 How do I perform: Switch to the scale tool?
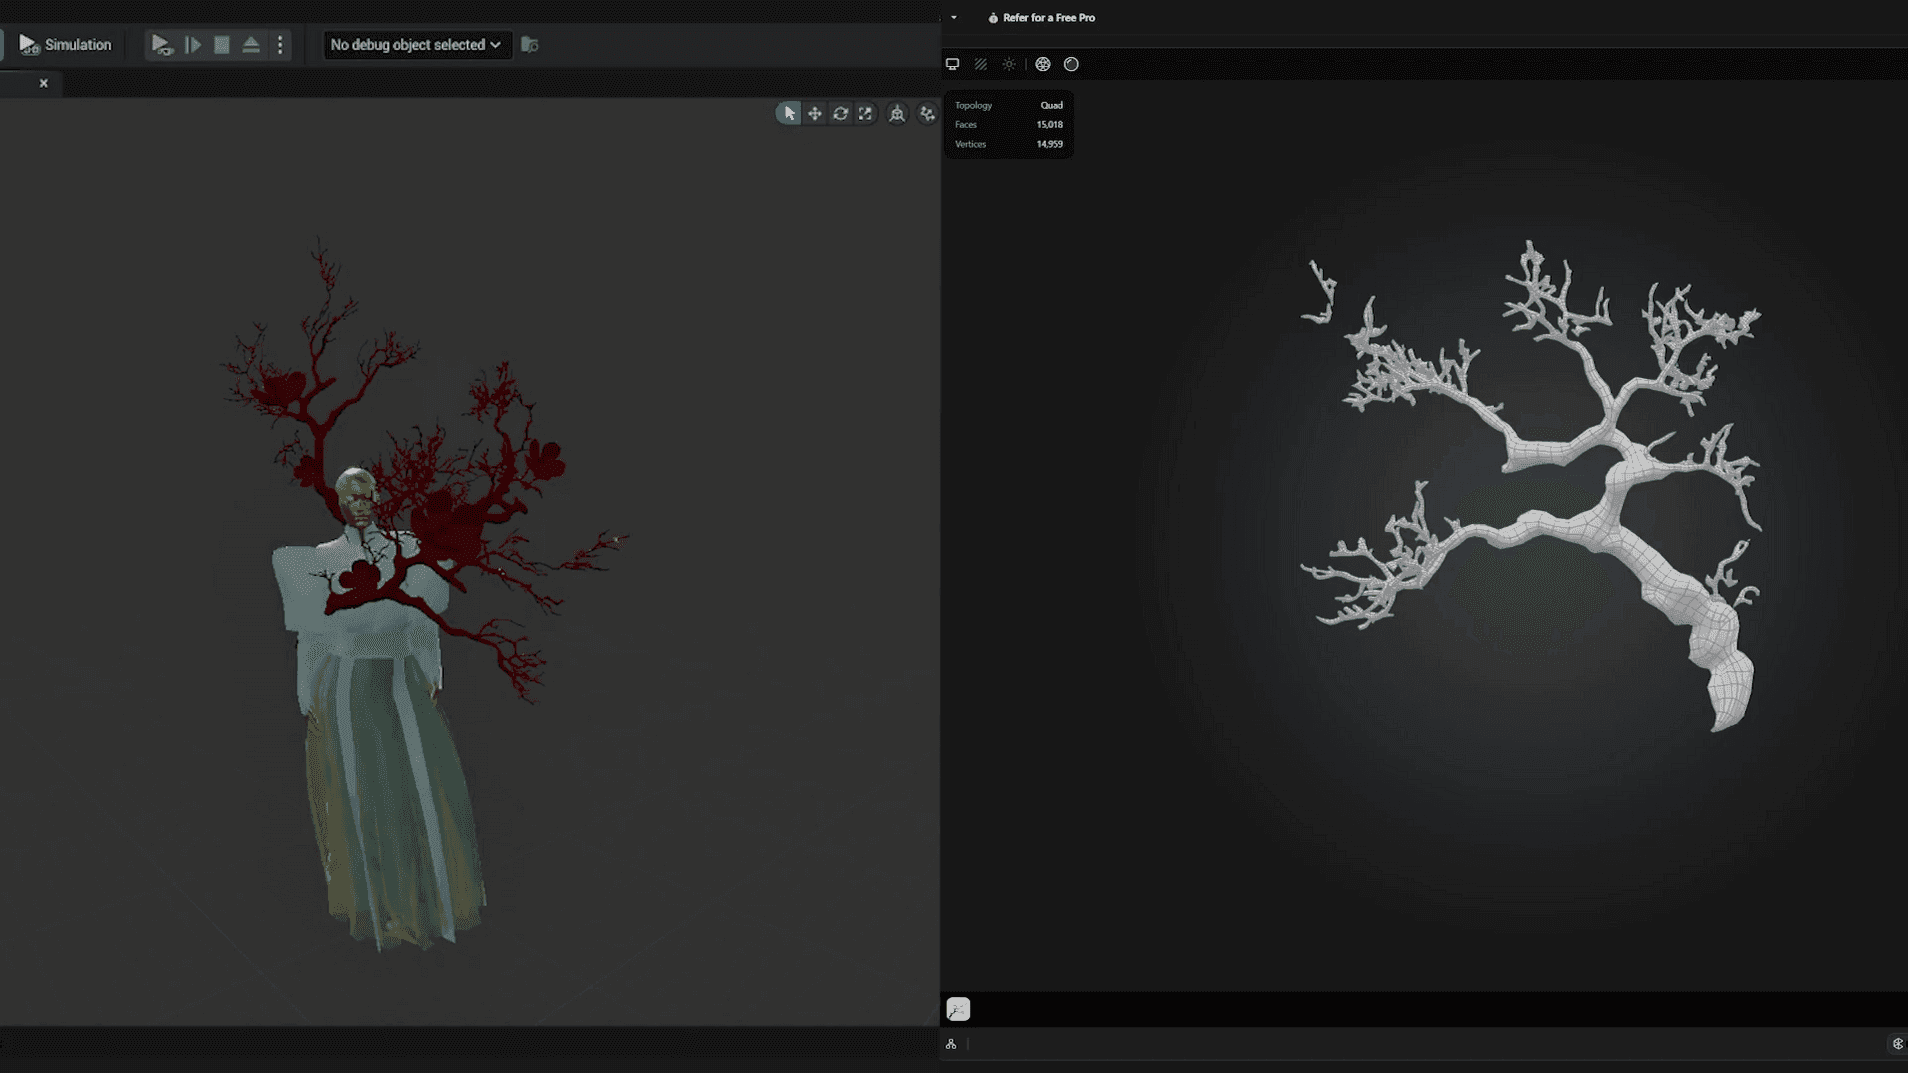coord(865,114)
